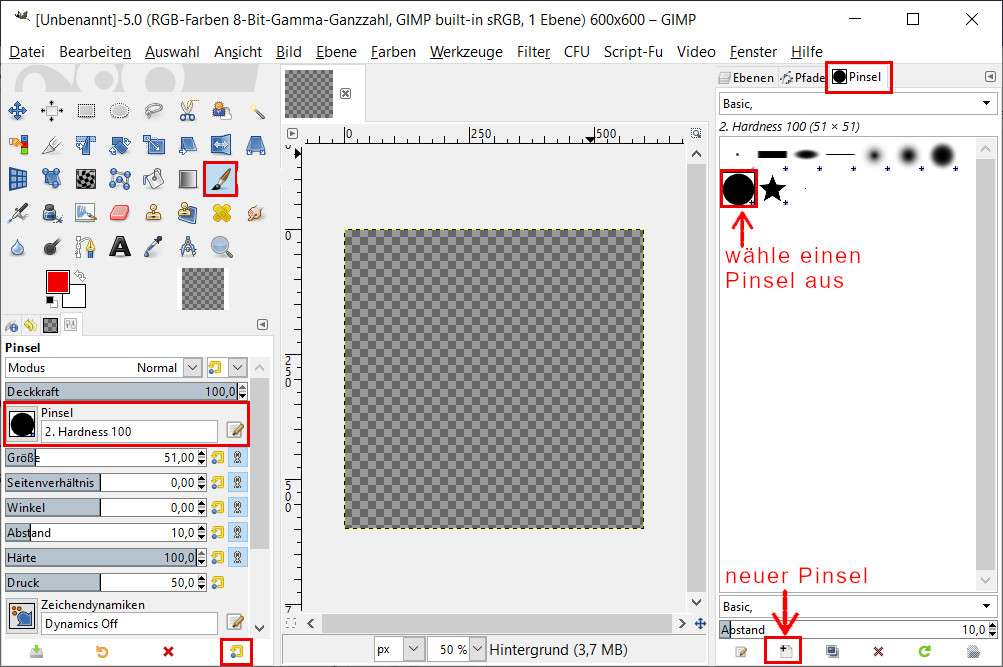Toggle the Härte link to brush default
Image resolution: width=1003 pixels, height=667 pixels.
click(237, 557)
